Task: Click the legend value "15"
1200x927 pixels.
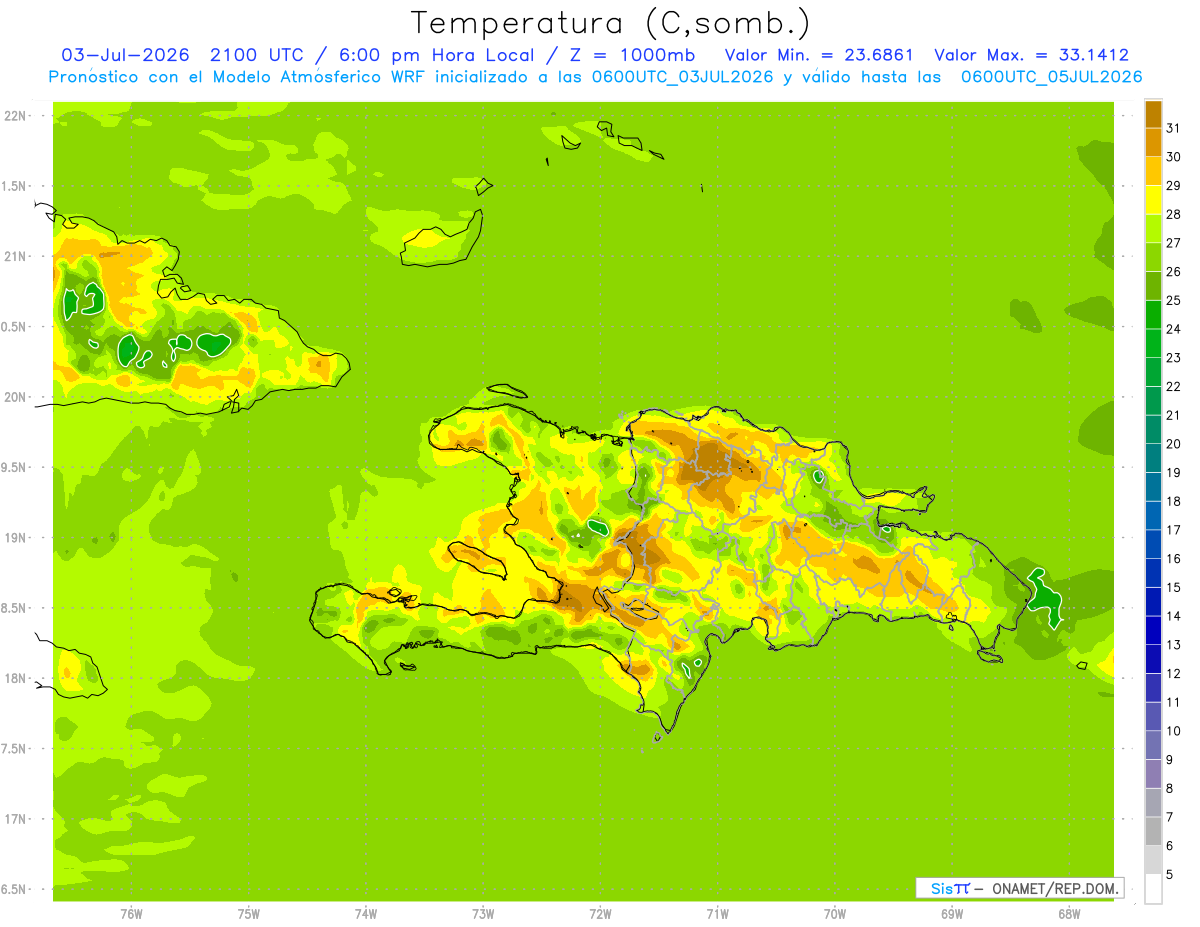Action: (1173, 587)
